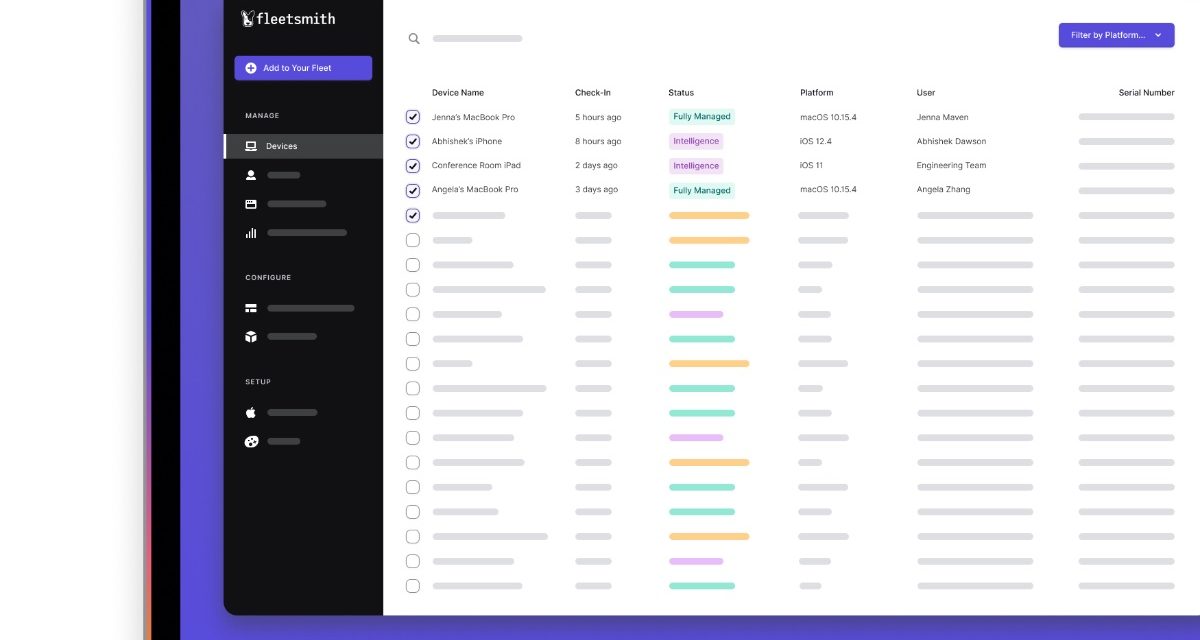Select the layout grid icon under Configure
Image resolution: width=1200 pixels, height=640 pixels.
click(251, 308)
